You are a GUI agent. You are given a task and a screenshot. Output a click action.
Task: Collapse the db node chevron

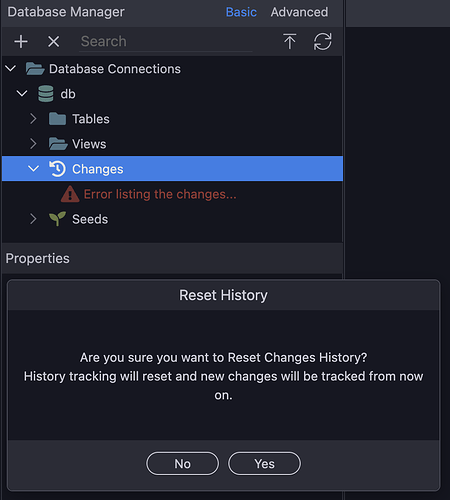tap(22, 93)
